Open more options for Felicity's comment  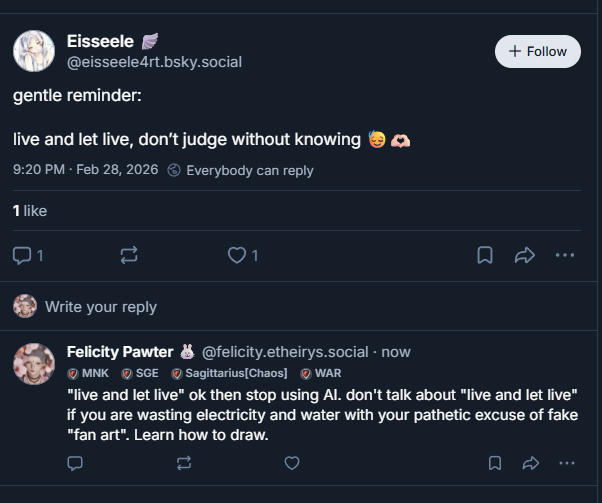567,463
